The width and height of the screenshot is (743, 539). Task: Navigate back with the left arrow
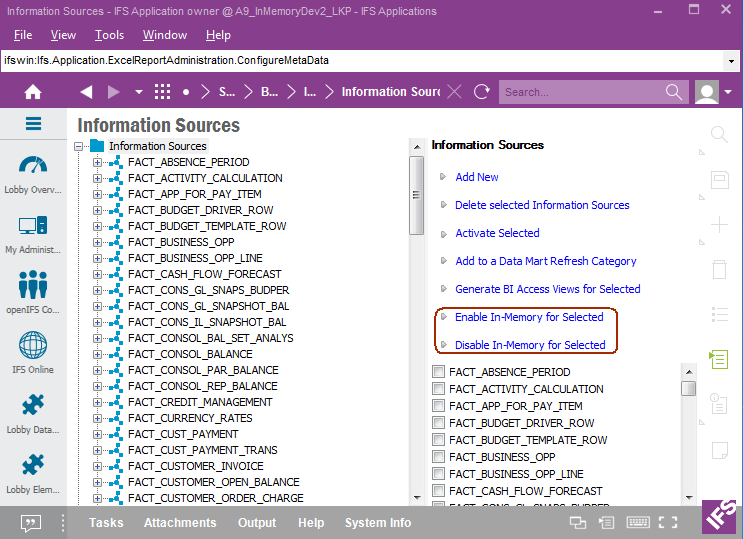(x=86, y=92)
